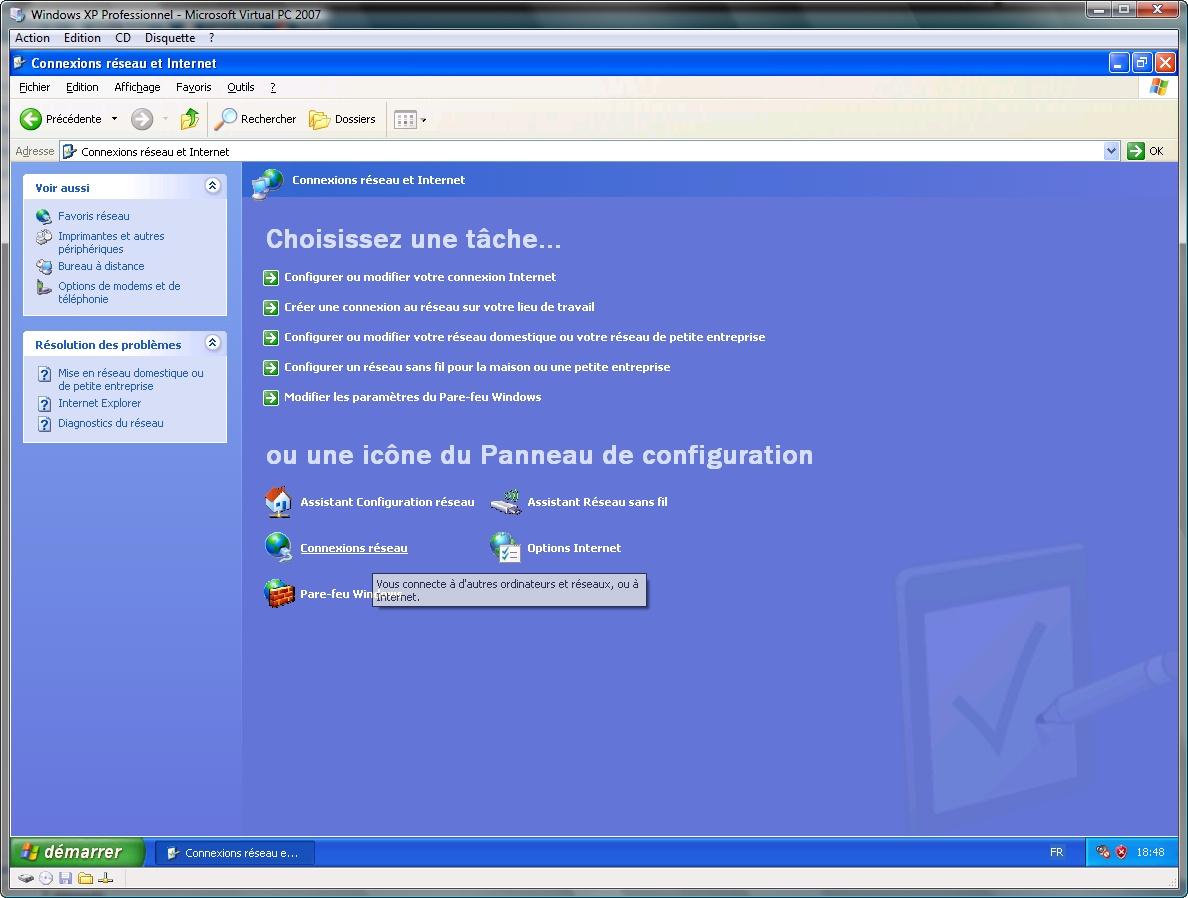The image size is (1188, 898).
Task: Open the Affichage menu
Action: tap(137, 87)
